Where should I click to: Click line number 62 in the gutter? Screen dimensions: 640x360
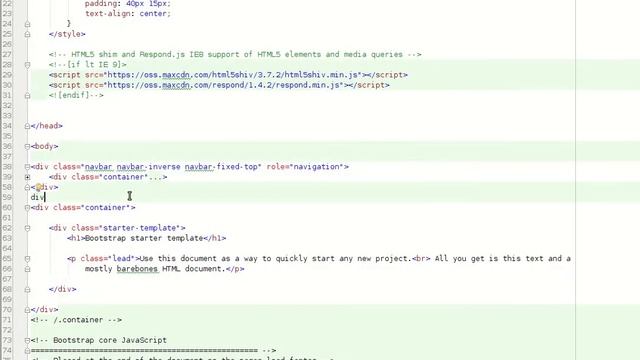pyautogui.click(x=7, y=228)
